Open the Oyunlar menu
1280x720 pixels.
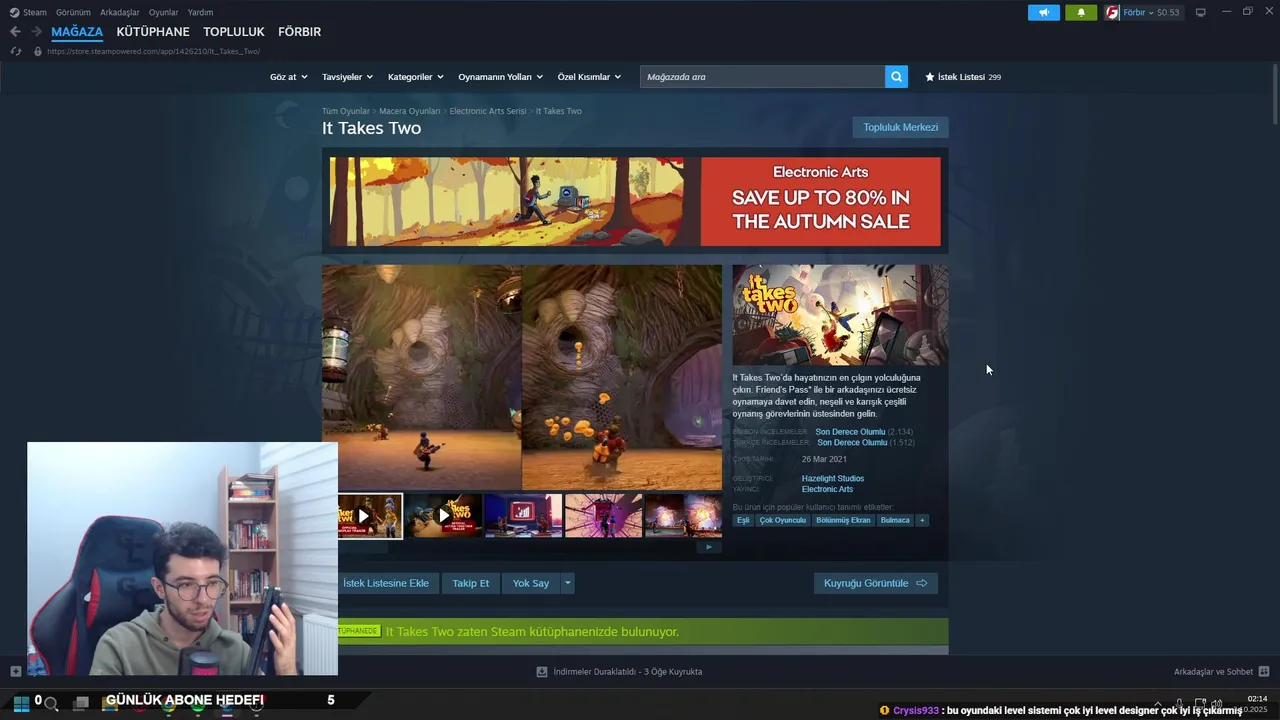[x=164, y=12]
